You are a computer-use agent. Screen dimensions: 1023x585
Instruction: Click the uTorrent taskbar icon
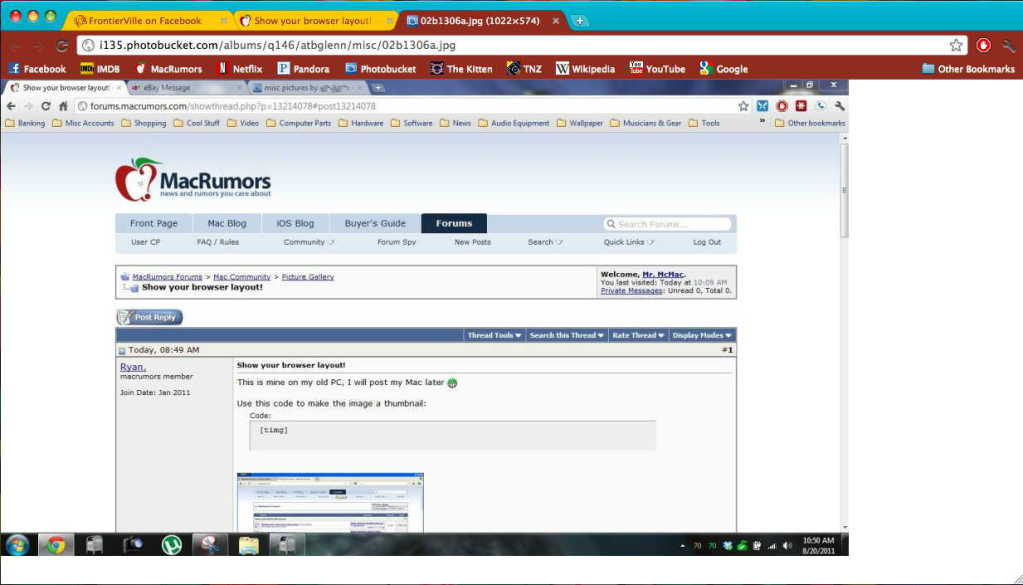[171, 545]
